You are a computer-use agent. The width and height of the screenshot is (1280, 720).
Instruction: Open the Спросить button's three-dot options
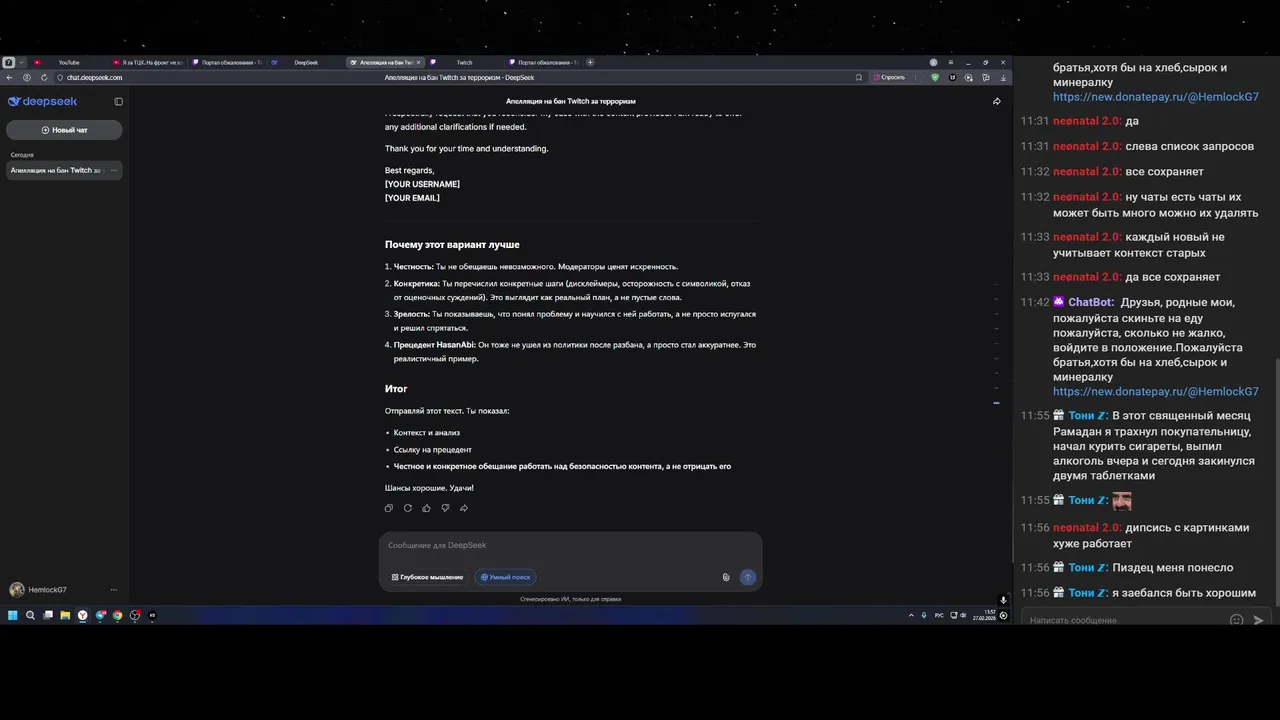[915, 77]
